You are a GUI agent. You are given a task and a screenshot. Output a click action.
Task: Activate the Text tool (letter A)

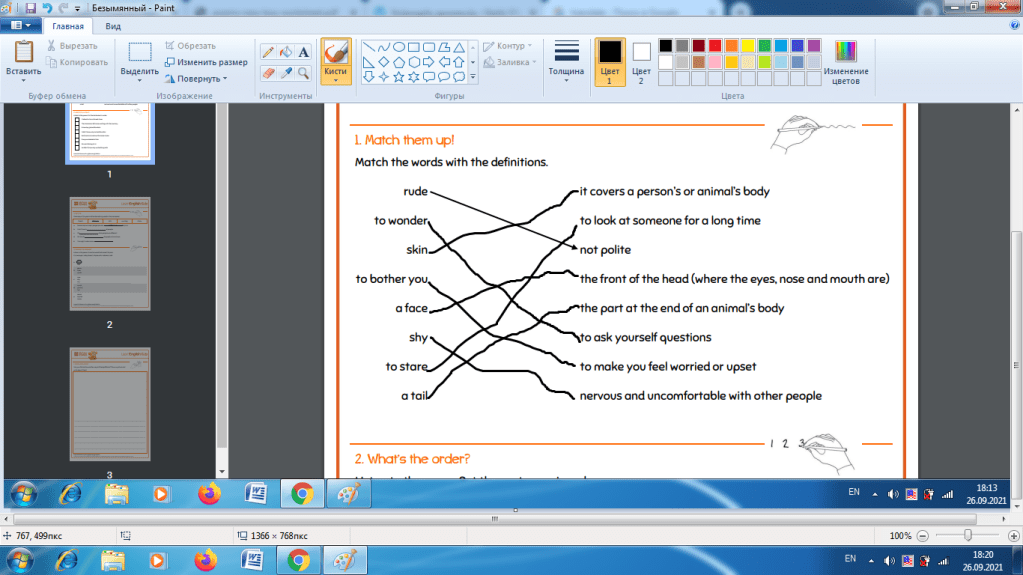point(304,52)
